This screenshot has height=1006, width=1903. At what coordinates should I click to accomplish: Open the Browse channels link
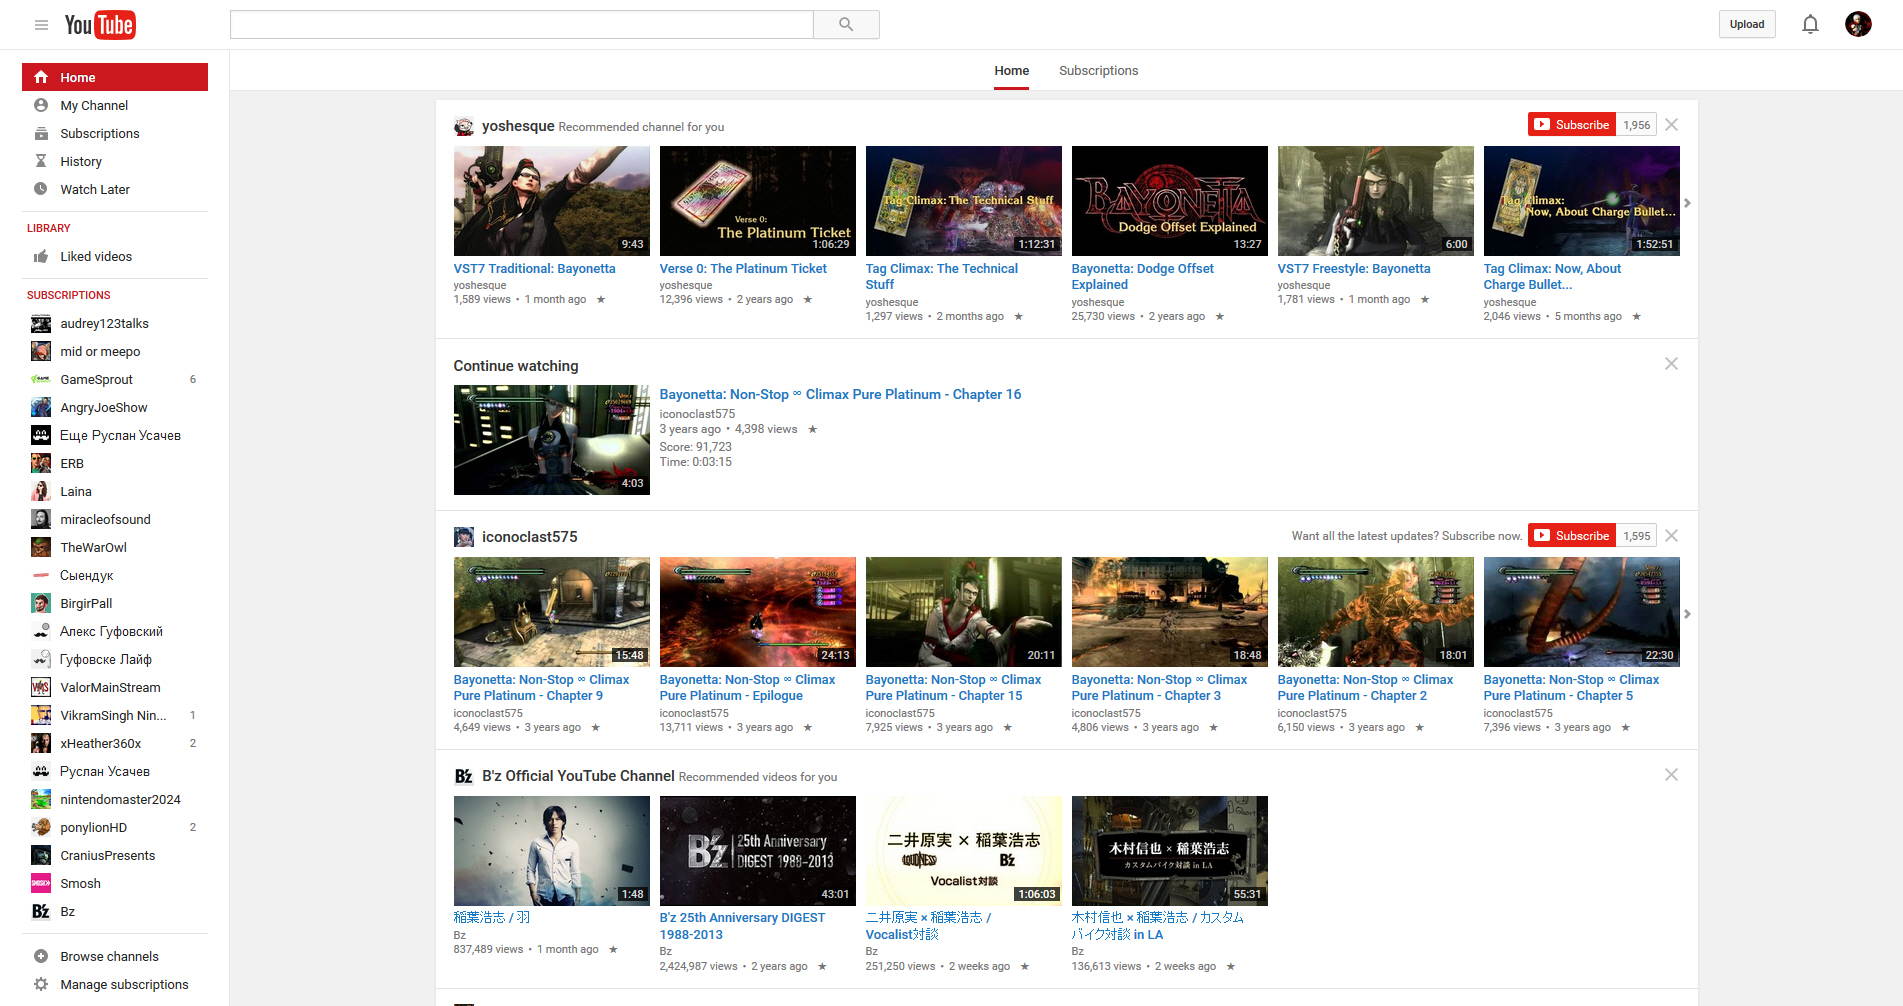pos(109,956)
